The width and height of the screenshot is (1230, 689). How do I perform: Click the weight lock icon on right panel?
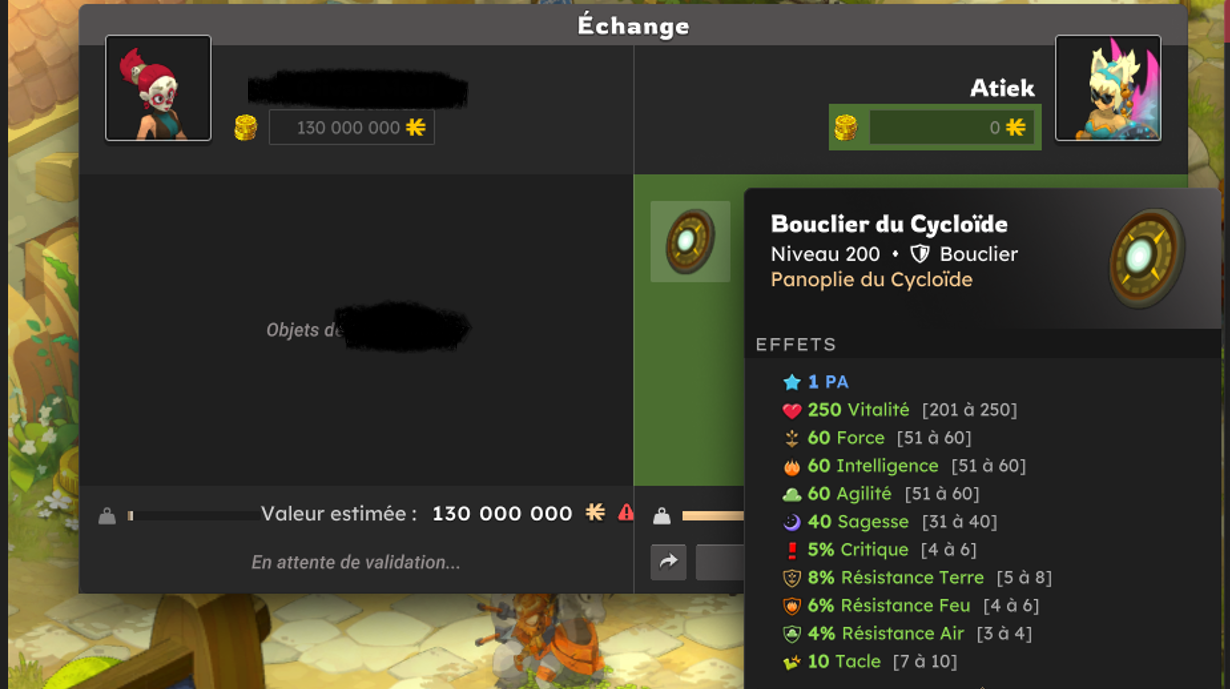(662, 516)
